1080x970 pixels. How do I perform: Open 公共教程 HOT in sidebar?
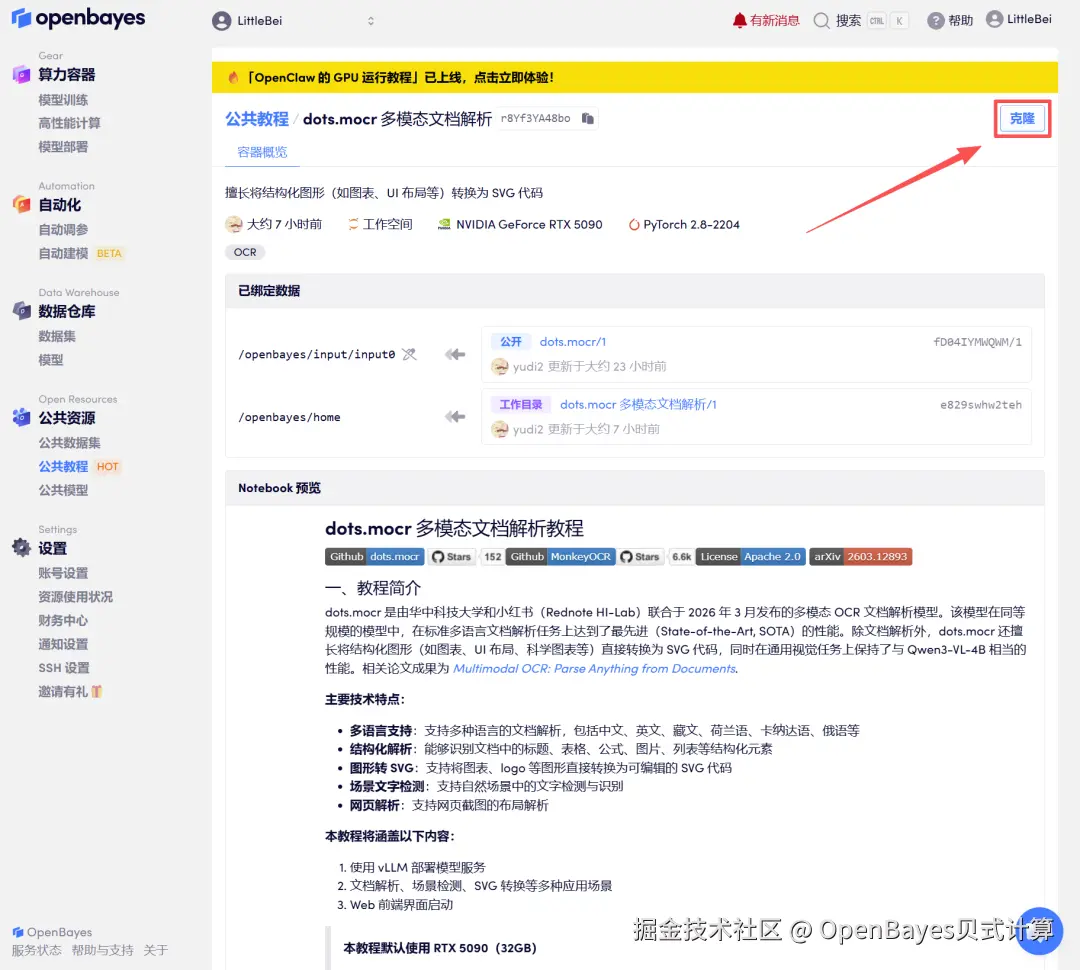[x=79, y=466]
